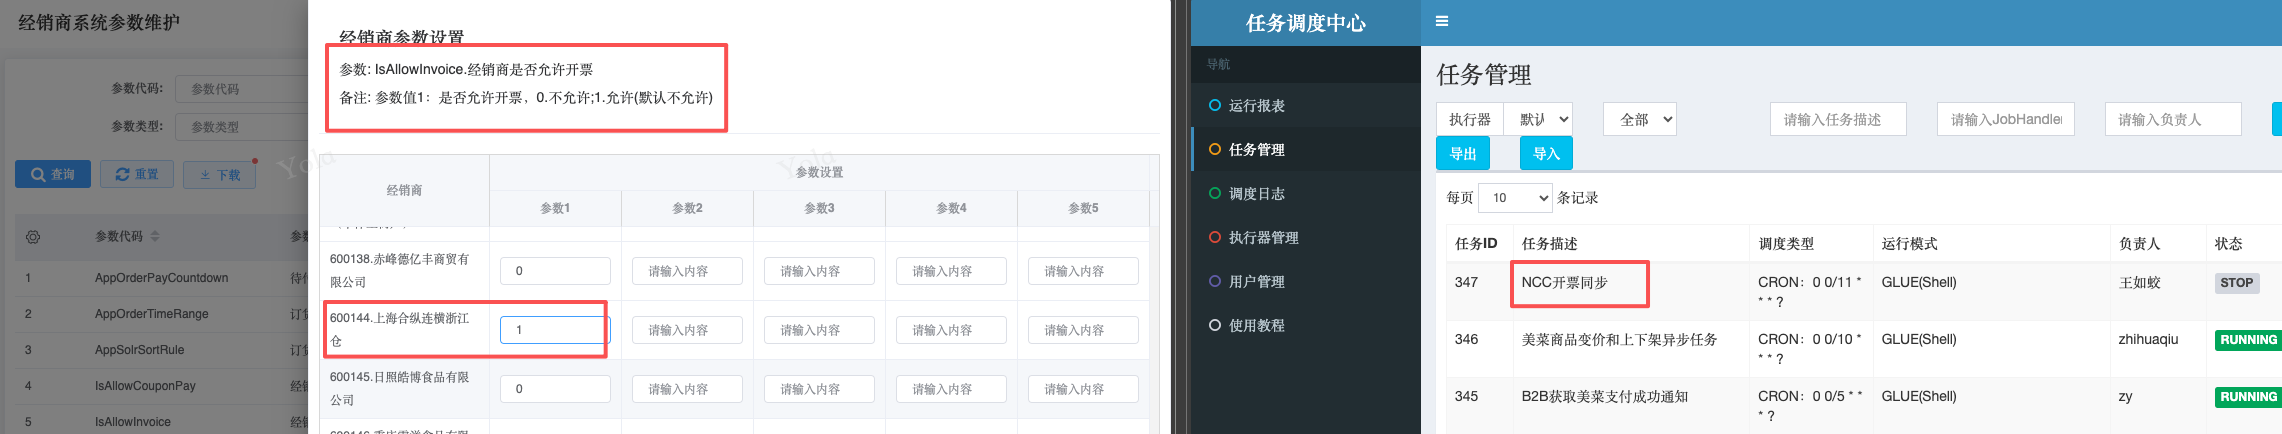The height and width of the screenshot is (434, 2282).
Task: Open the 执行器 默认 dropdown
Action: [x=1538, y=119]
